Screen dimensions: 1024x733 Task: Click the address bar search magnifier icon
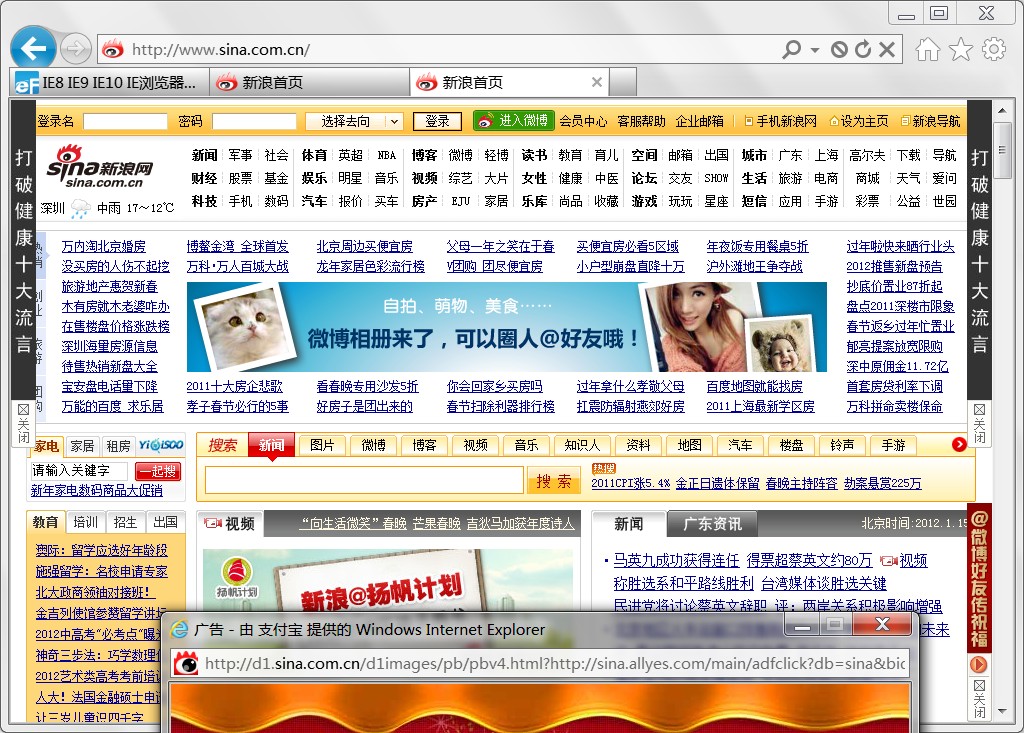pyautogui.click(x=792, y=49)
